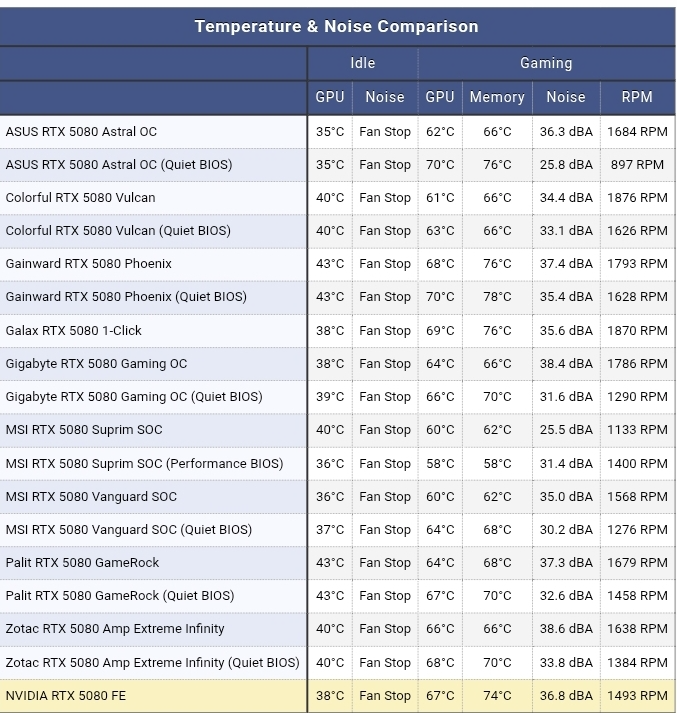Select the 36.3 dBA cell
Screen dimensions: 677x713
[566, 132]
